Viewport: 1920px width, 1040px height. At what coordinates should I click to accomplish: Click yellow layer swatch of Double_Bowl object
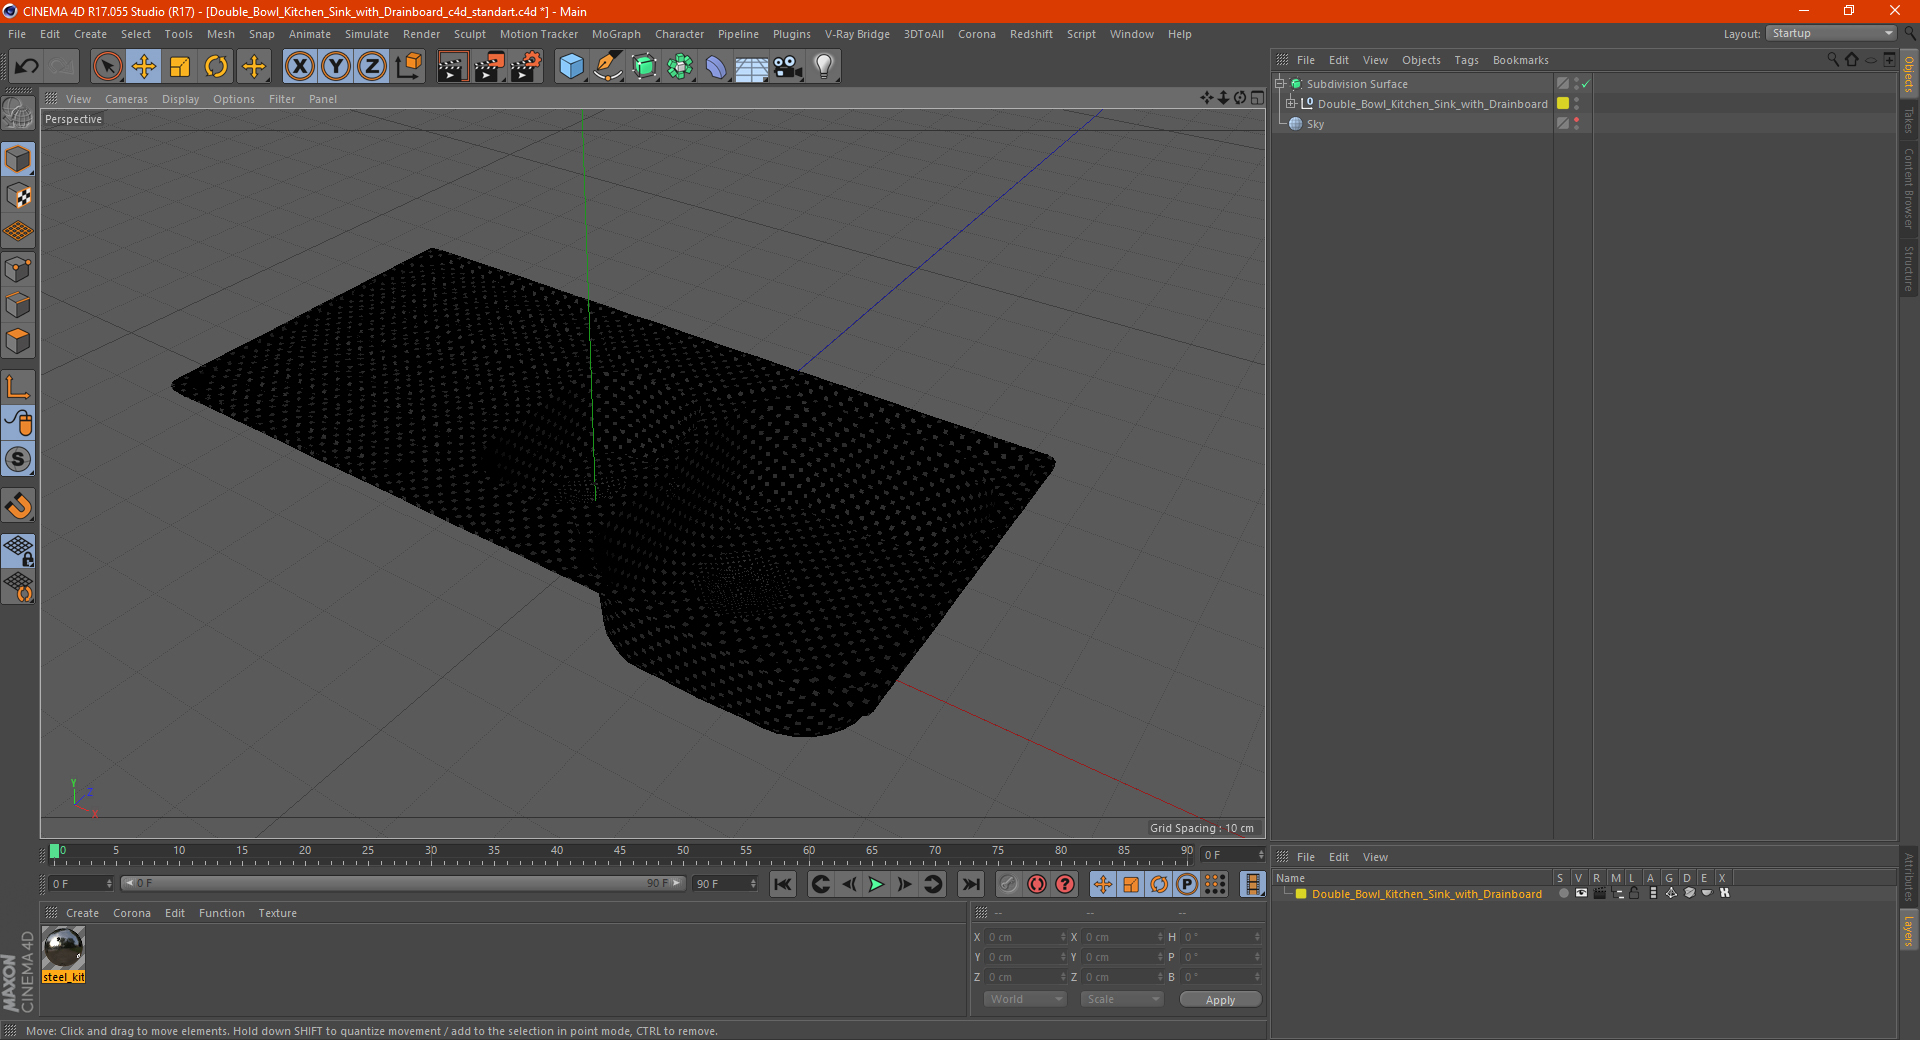[x=1563, y=103]
